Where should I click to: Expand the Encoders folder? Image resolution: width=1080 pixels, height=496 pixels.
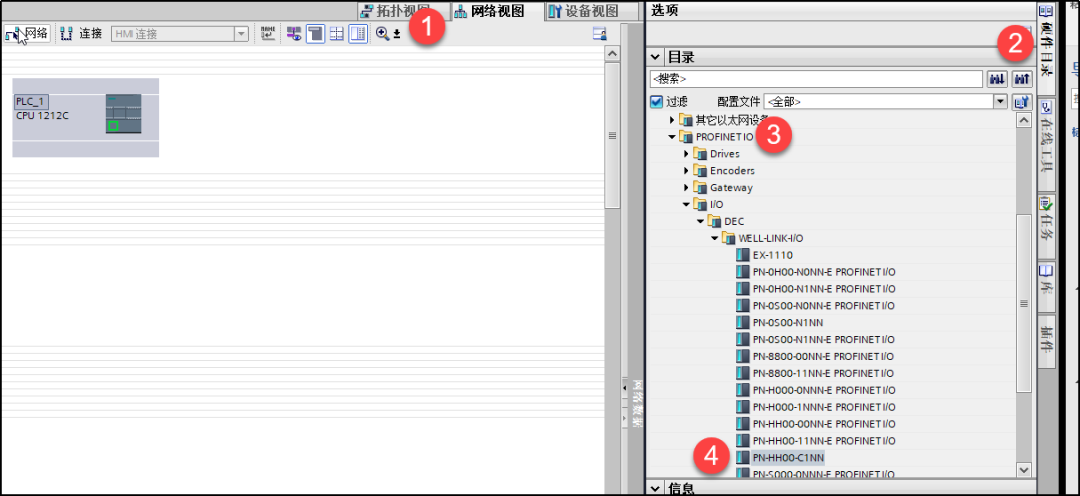pyautogui.click(x=686, y=170)
